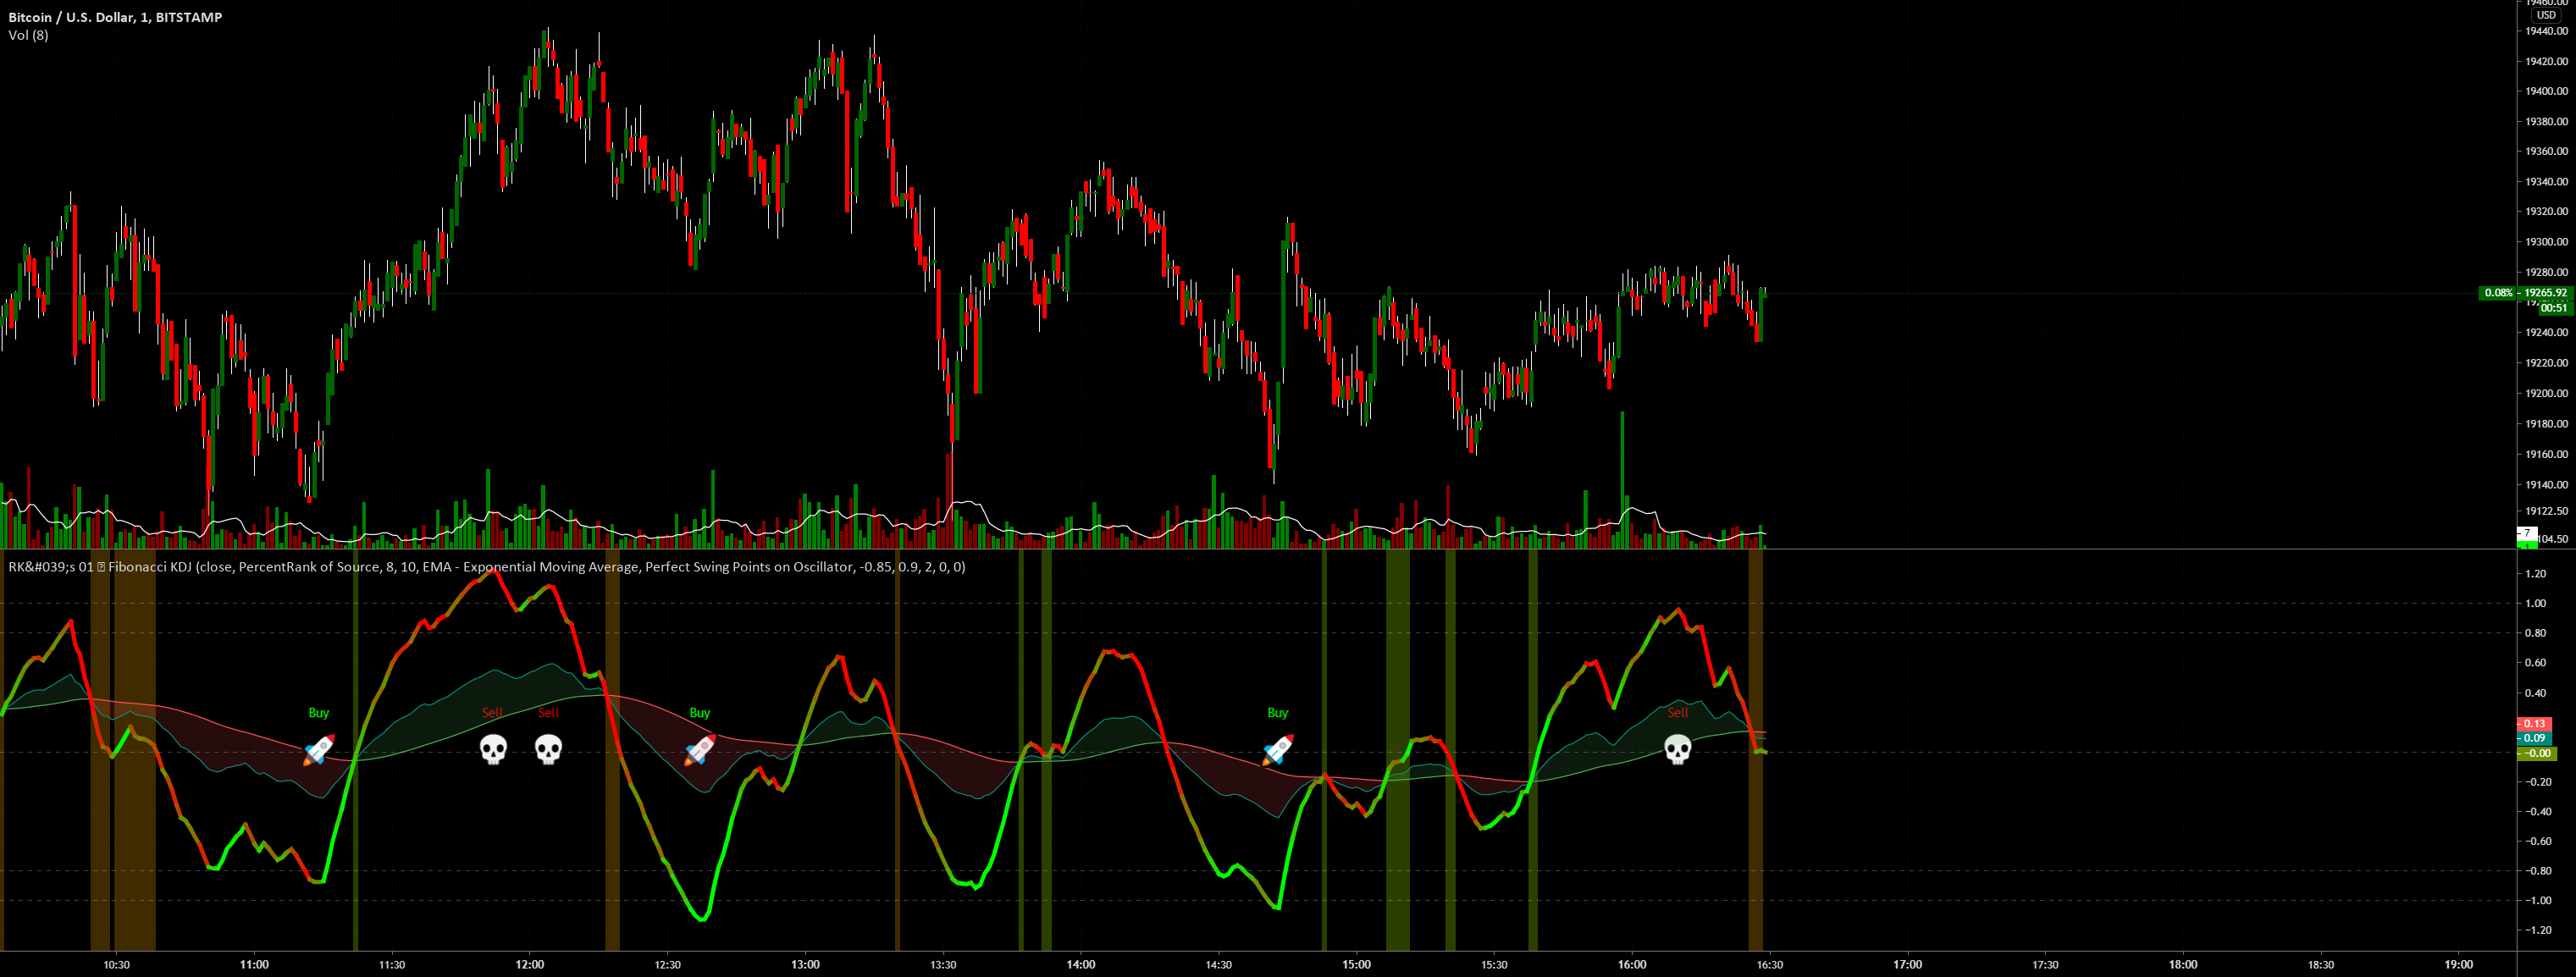Image resolution: width=2576 pixels, height=977 pixels.
Task: Click the 19200.00 price axis label
Action: (x=2546, y=393)
